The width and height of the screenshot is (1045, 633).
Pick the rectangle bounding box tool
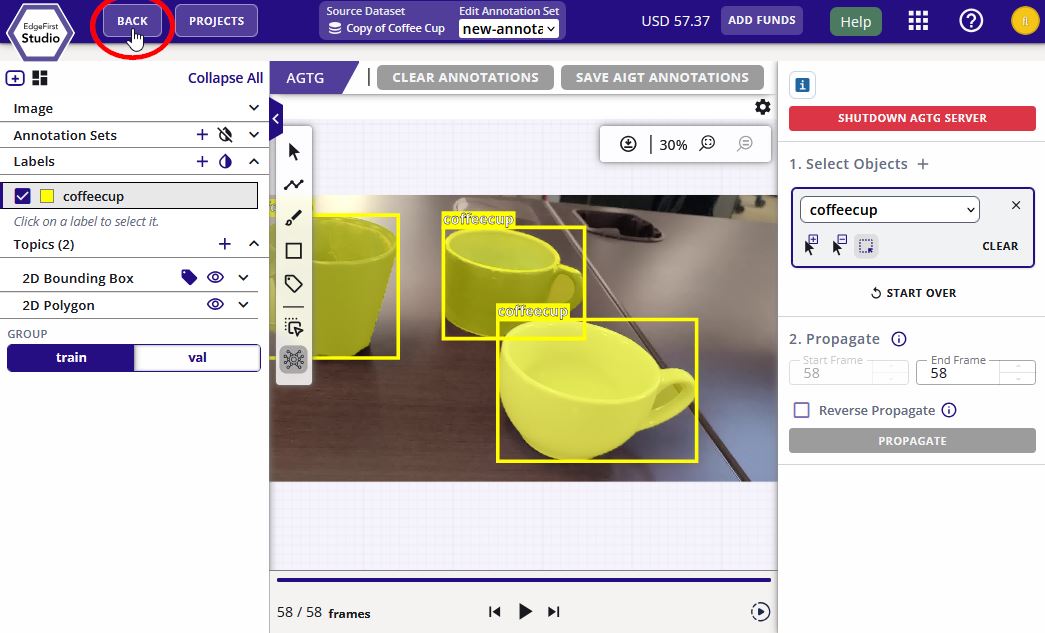294,251
